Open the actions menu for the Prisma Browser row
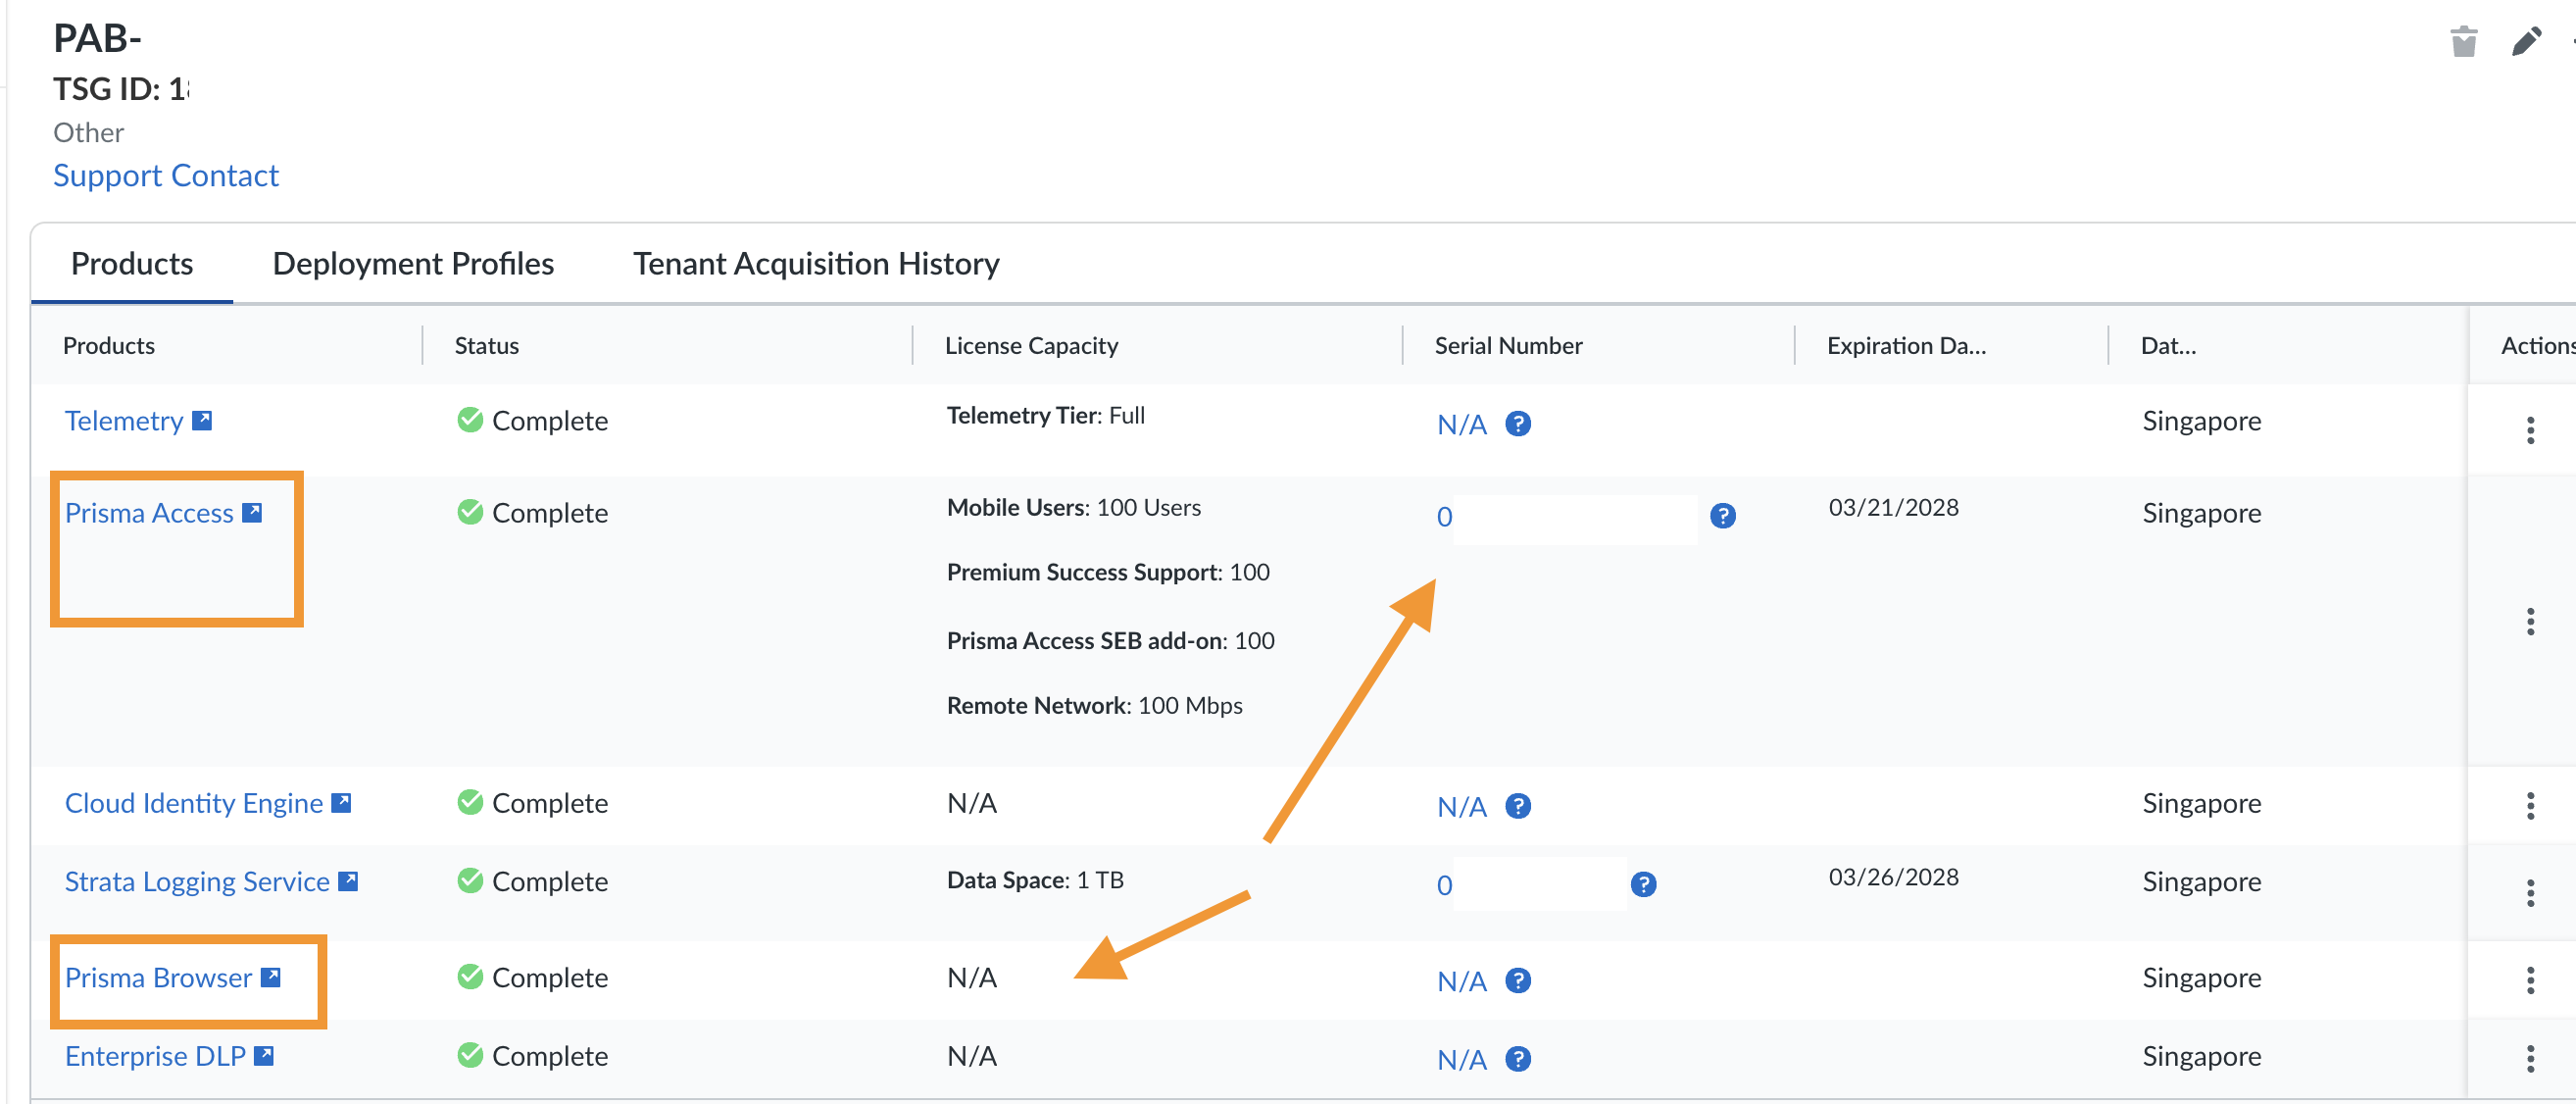 (2530, 980)
